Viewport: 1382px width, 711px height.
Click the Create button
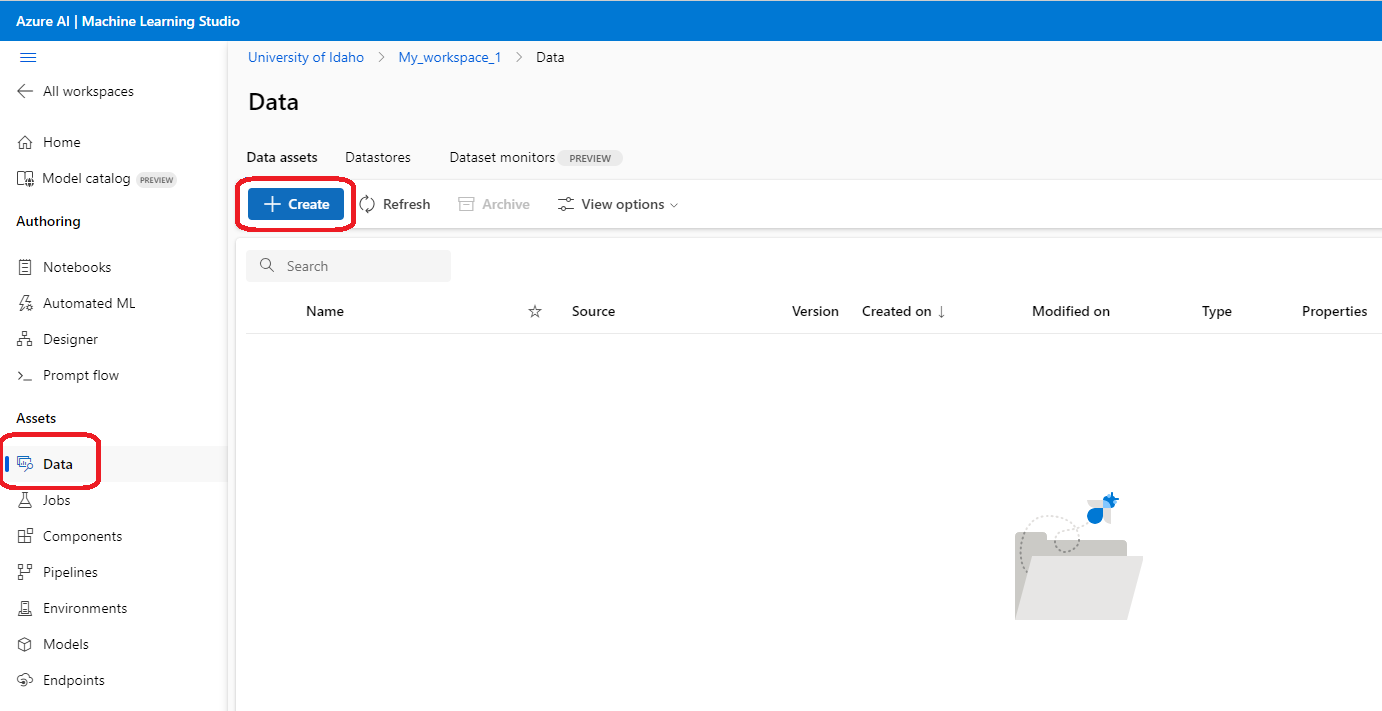point(296,204)
